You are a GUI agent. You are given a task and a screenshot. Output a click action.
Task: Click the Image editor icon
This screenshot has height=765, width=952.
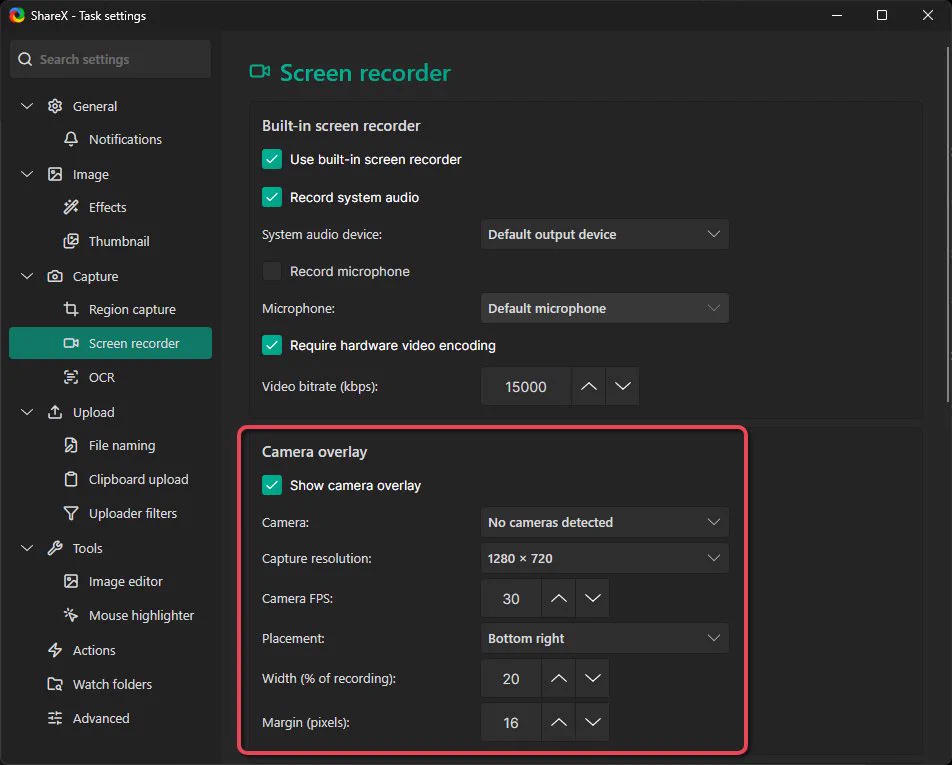click(x=71, y=581)
